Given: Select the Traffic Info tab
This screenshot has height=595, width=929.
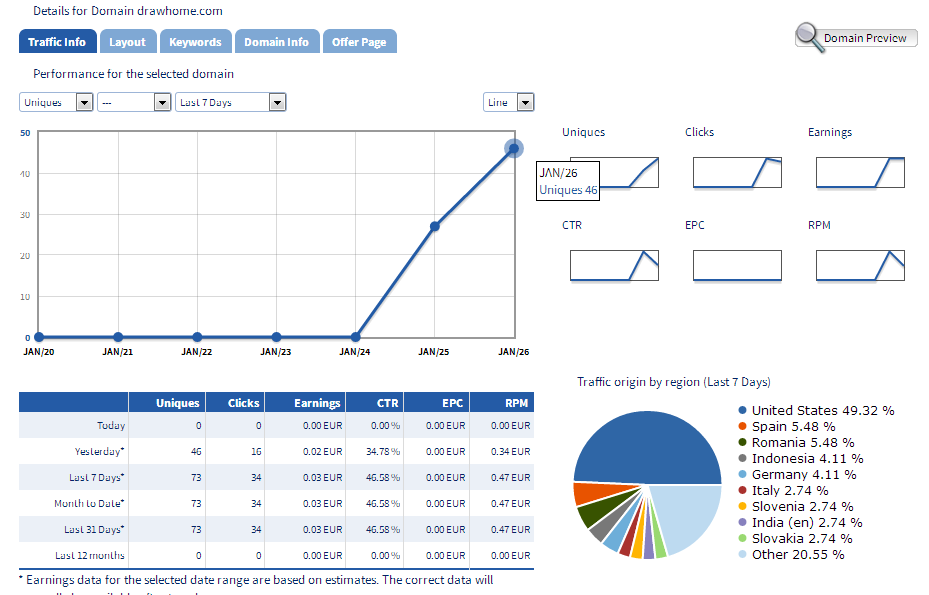Looking at the screenshot, I should coord(57,42).
